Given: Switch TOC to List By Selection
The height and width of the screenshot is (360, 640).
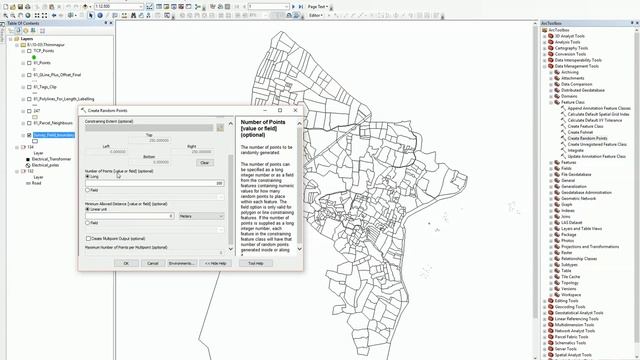Looking at the screenshot, I should 33,31.
